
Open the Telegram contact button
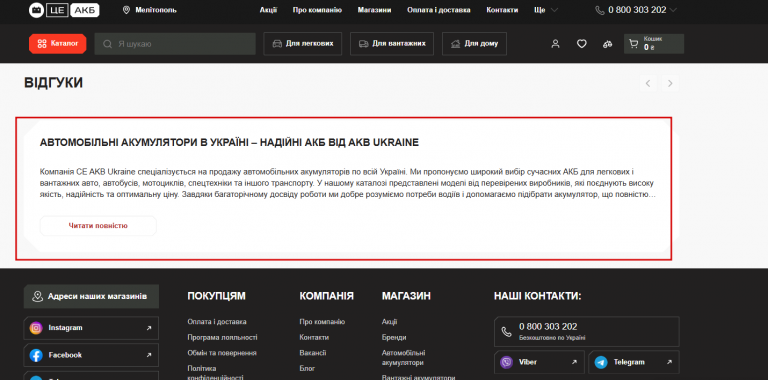(634, 362)
